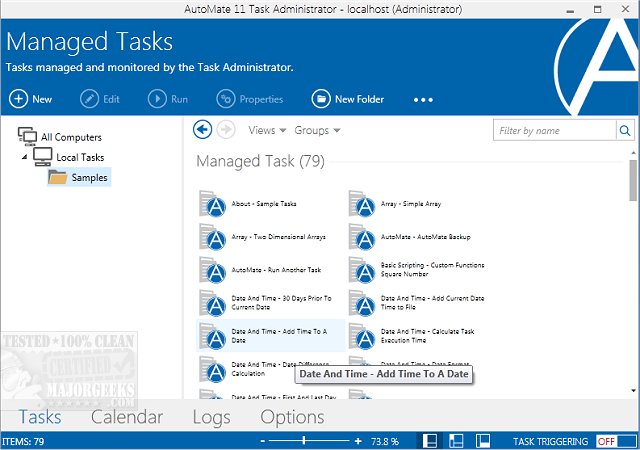640x450 pixels.
Task: Click the 73.8 % zoom value
Action: [385, 441]
